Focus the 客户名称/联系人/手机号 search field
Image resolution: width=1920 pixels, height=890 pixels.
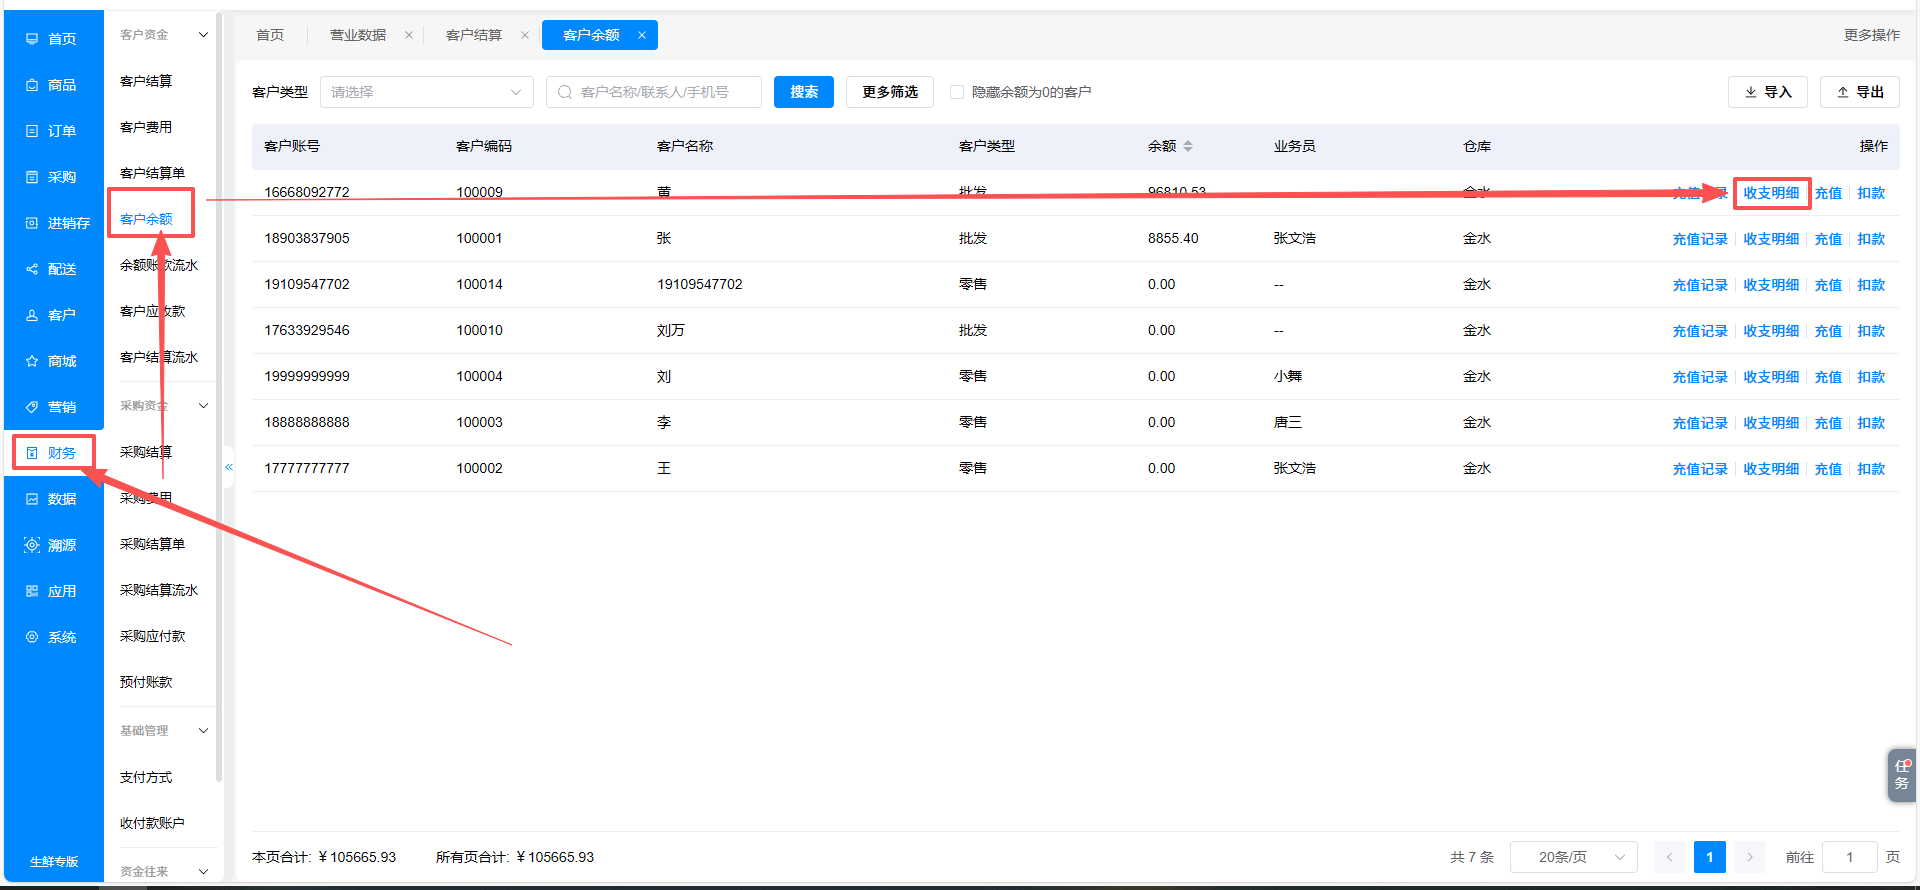click(x=654, y=92)
